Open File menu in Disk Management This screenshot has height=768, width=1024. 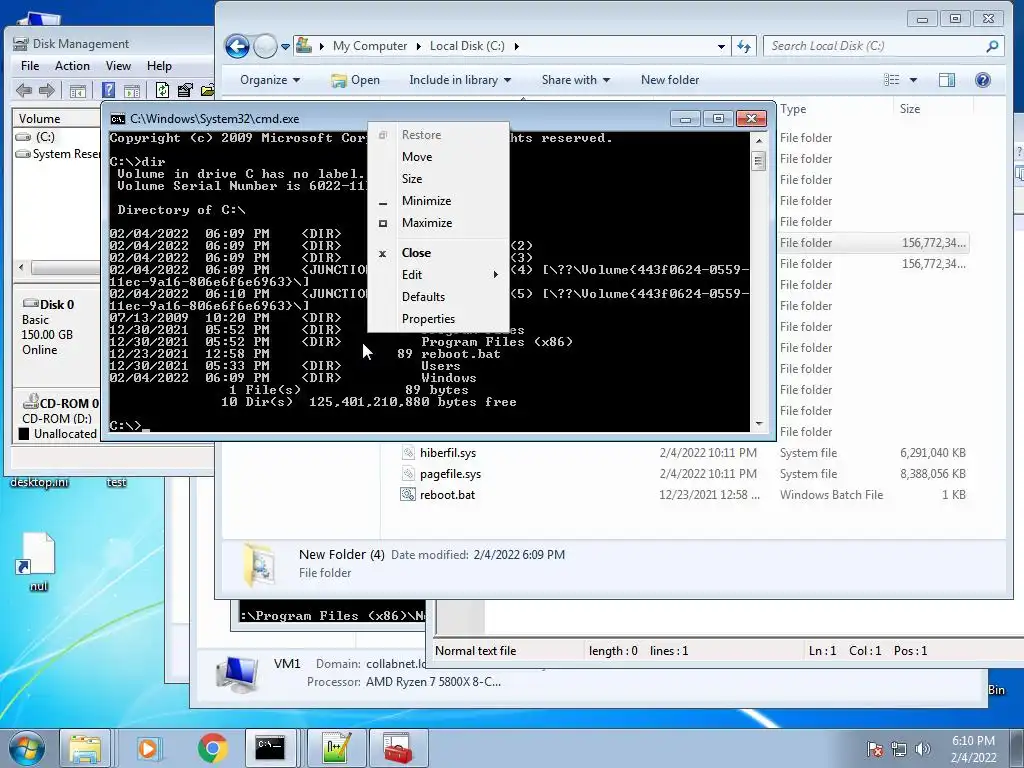[x=30, y=66]
